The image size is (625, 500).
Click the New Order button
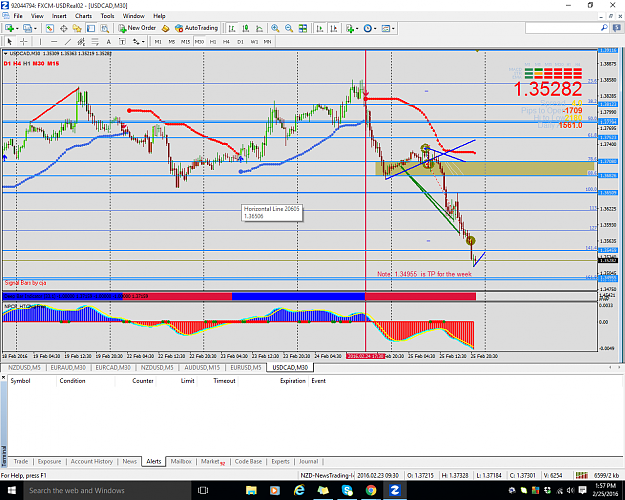click(x=137, y=28)
